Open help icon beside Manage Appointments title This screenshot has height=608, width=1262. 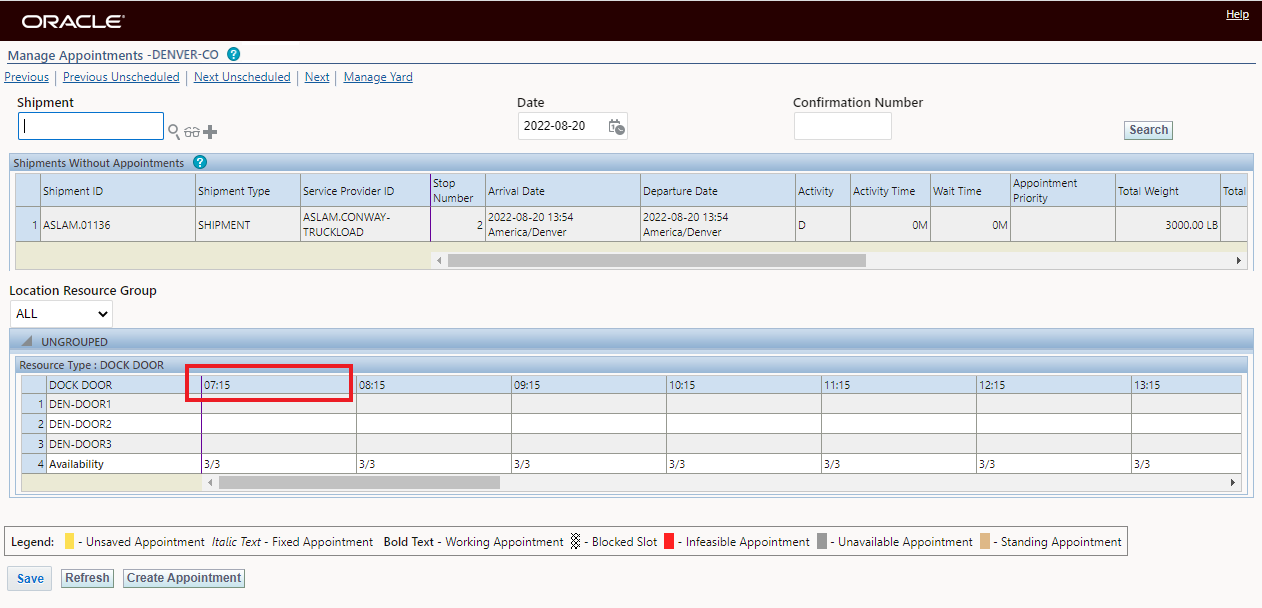233,55
